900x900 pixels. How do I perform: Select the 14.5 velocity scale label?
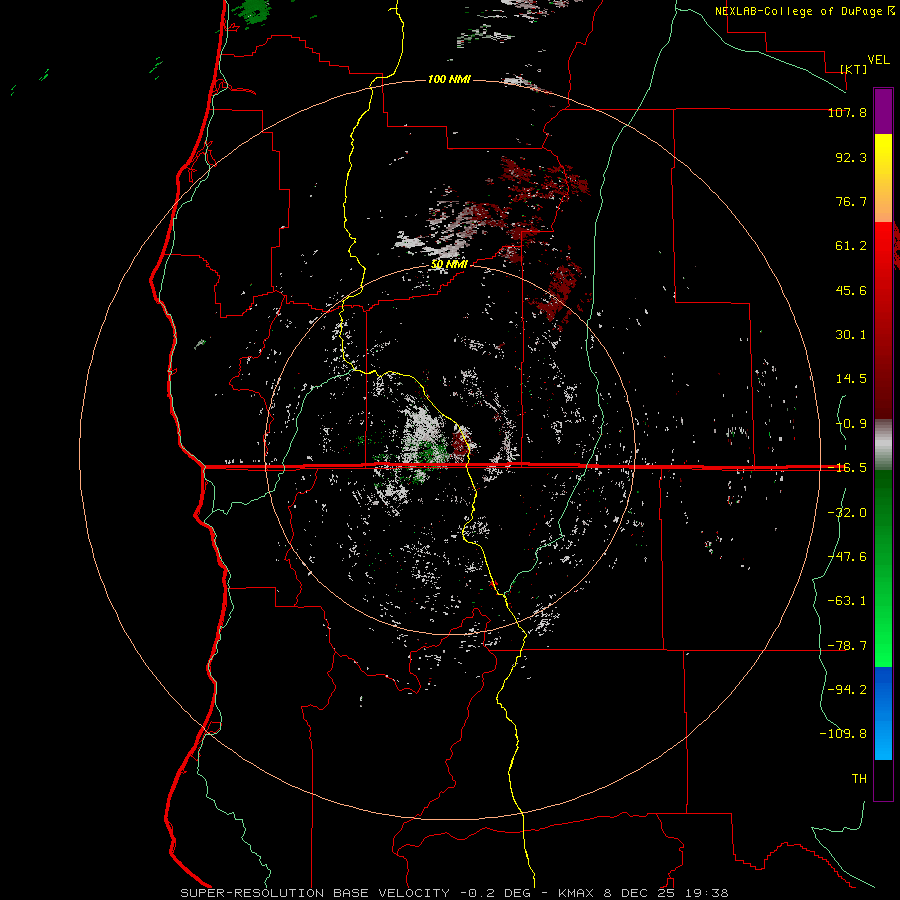851,379
